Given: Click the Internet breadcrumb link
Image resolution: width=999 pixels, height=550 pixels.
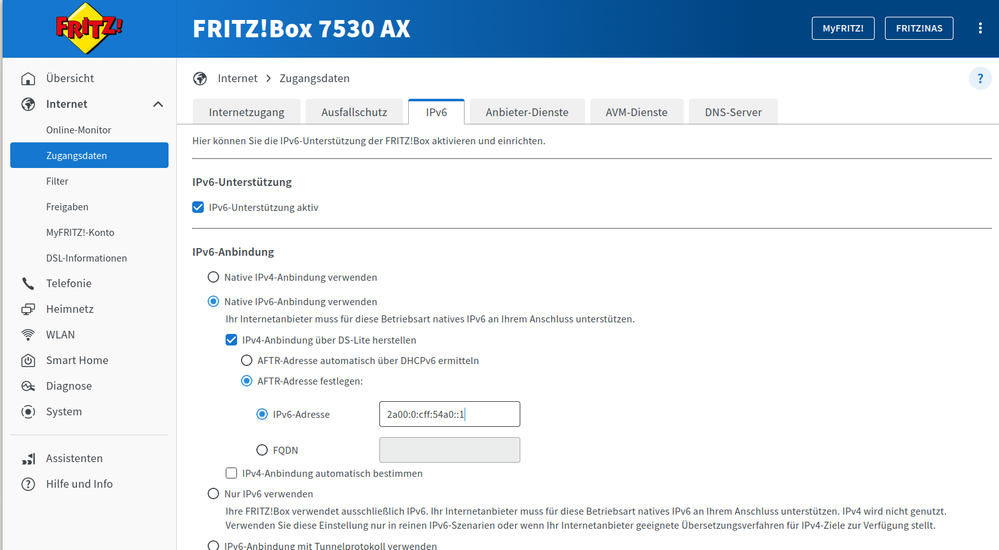Looking at the screenshot, I should 238,78.
